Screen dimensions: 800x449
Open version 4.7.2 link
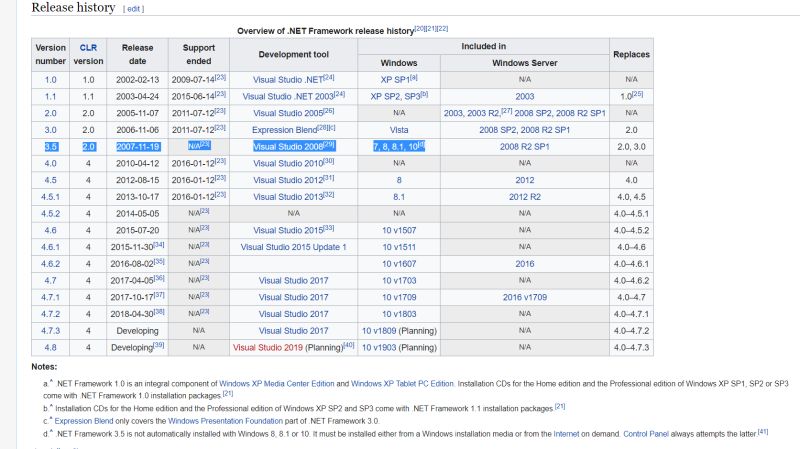(x=51, y=314)
